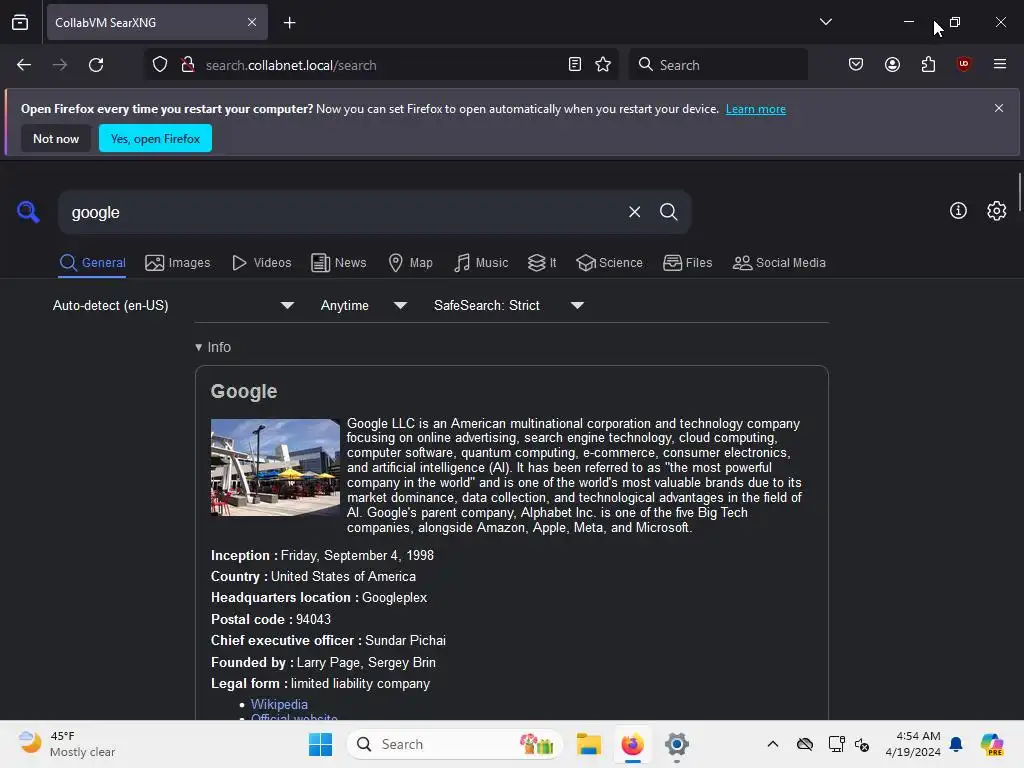Switch to the Files category

coord(687,263)
